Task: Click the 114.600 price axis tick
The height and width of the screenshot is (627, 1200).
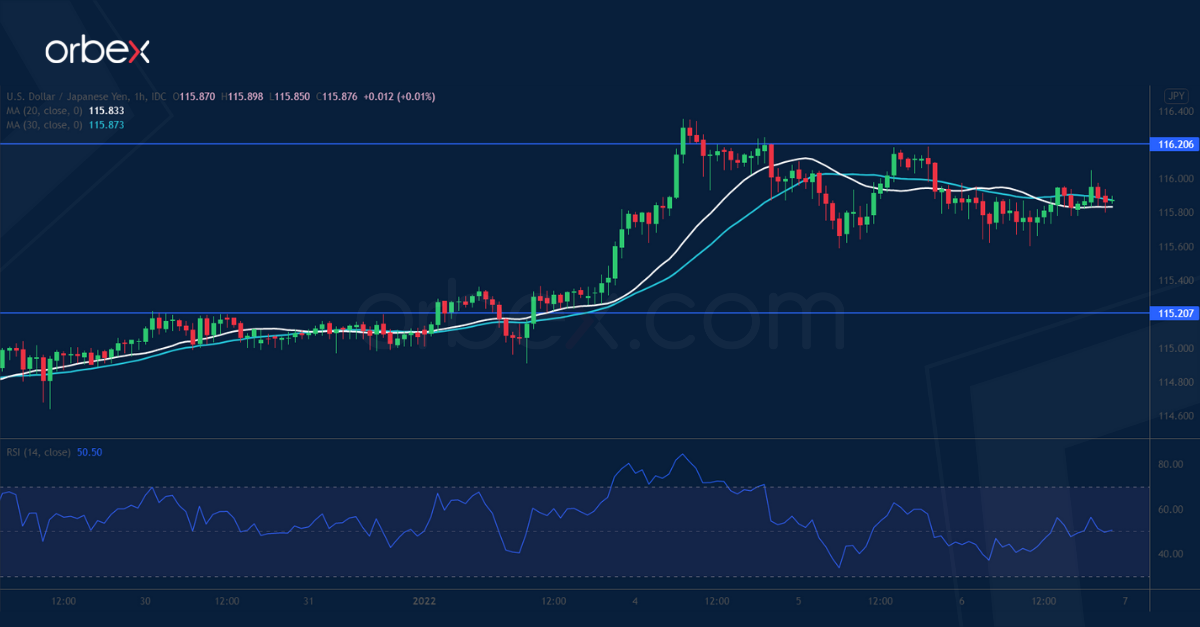Action: (x=1175, y=416)
